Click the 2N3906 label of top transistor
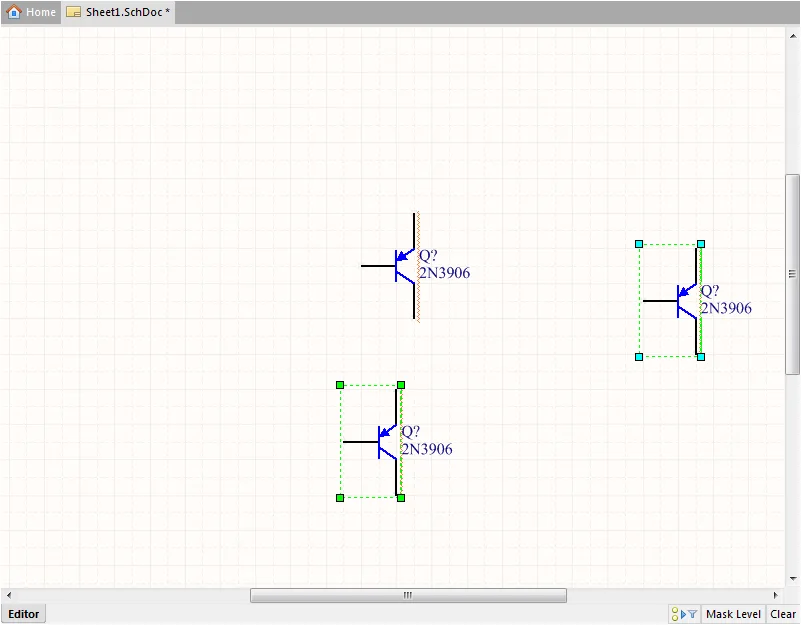The height and width of the screenshot is (625, 801). pos(444,273)
